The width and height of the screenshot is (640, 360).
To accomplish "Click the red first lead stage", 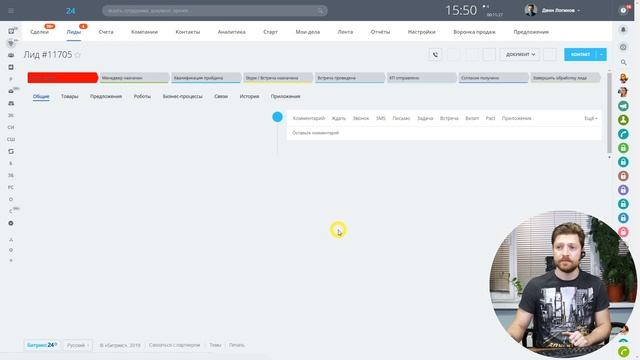I will pyautogui.click(x=62, y=78).
